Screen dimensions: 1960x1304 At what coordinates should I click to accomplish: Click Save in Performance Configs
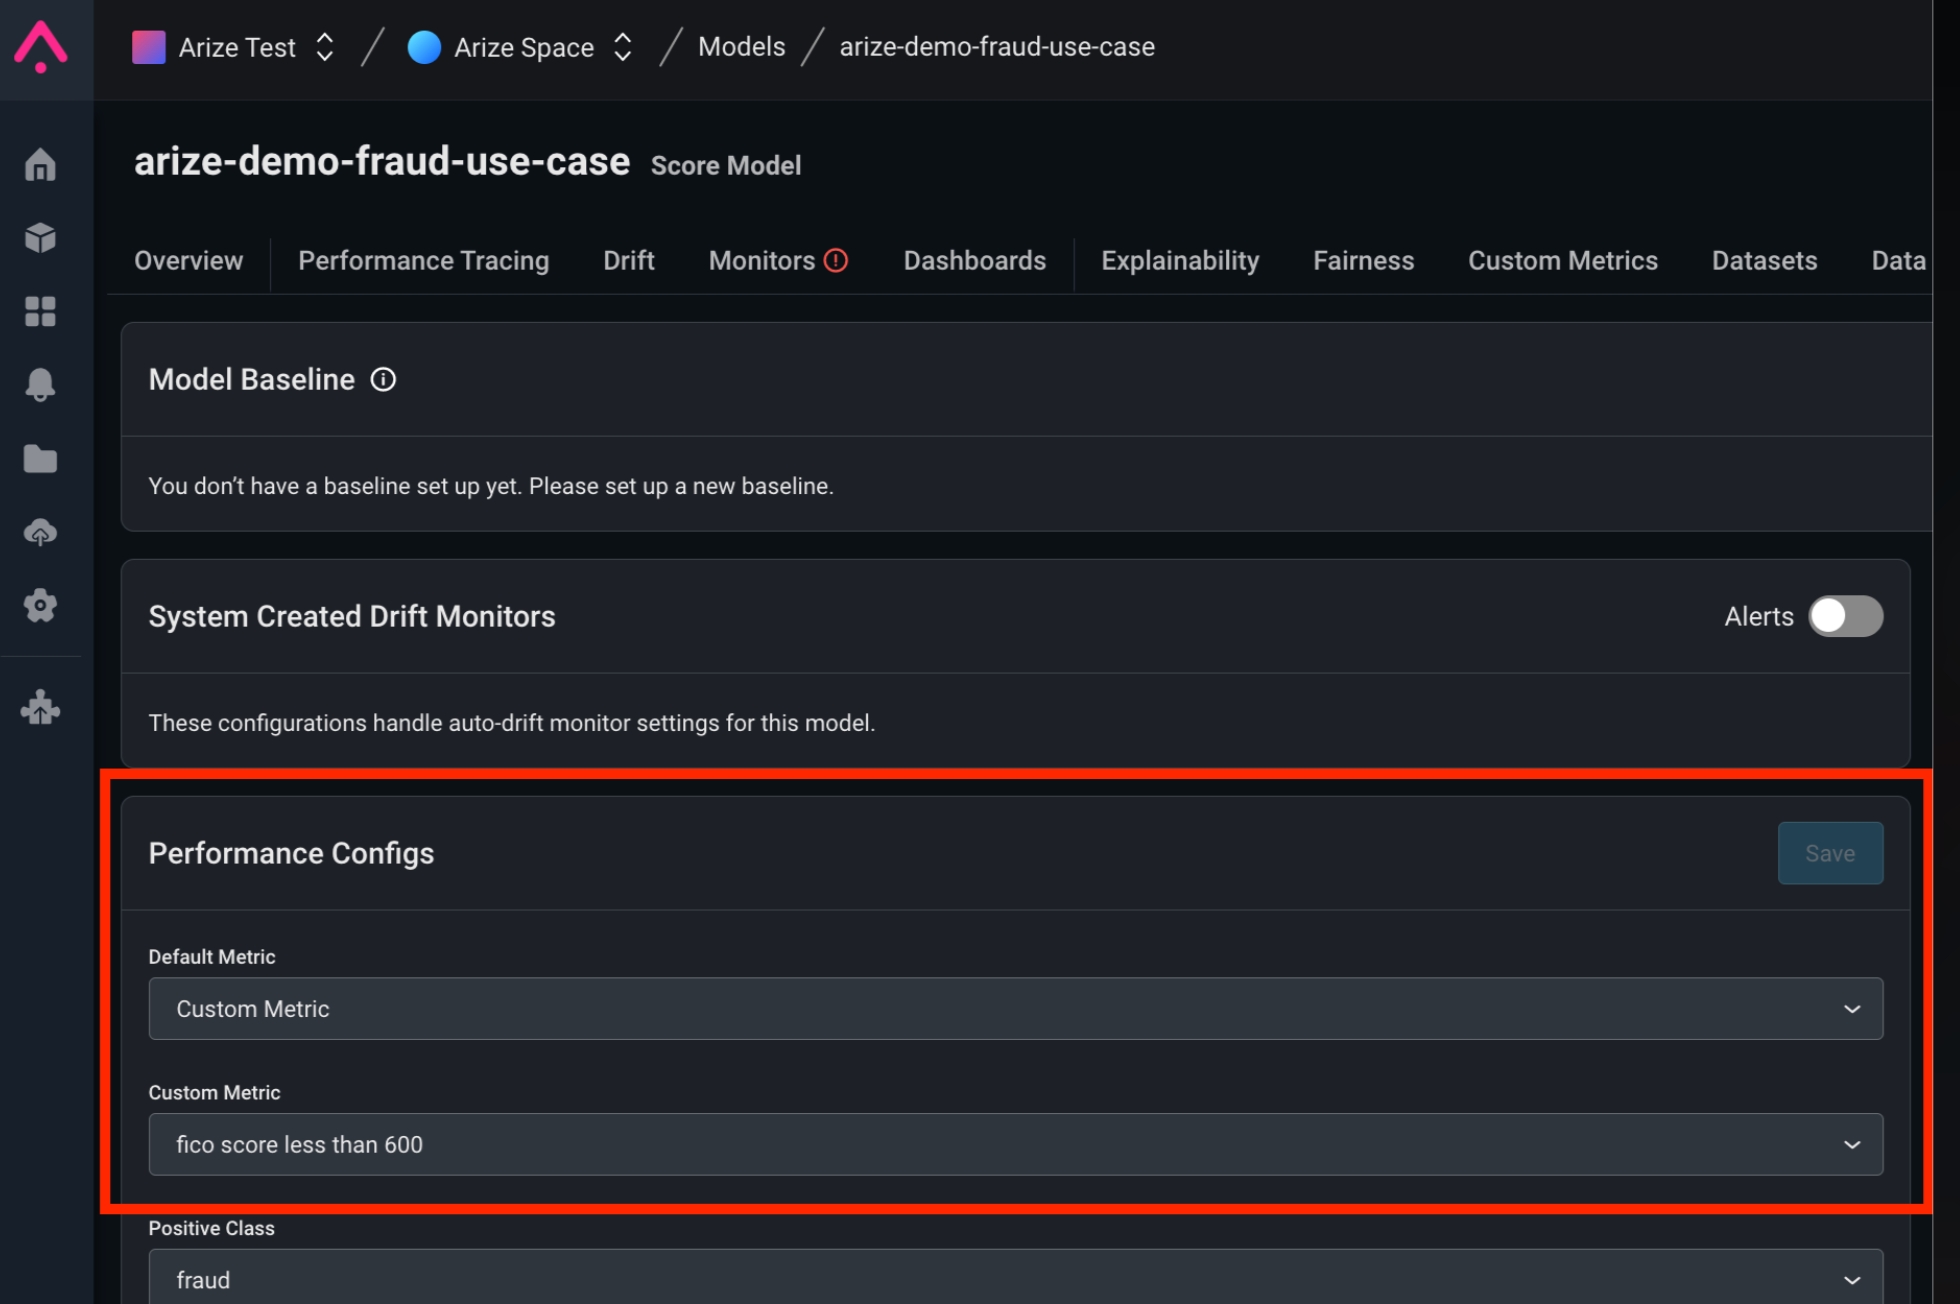[x=1829, y=853]
